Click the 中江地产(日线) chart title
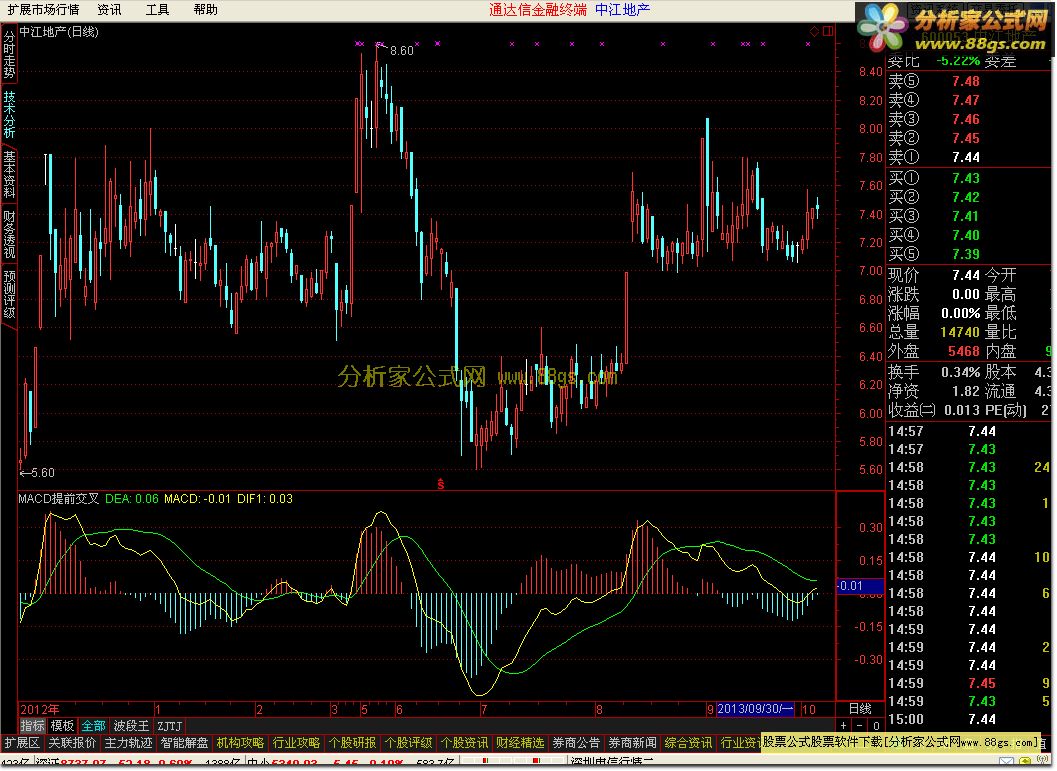The width and height of the screenshot is (1057, 771). pyautogui.click(x=59, y=32)
